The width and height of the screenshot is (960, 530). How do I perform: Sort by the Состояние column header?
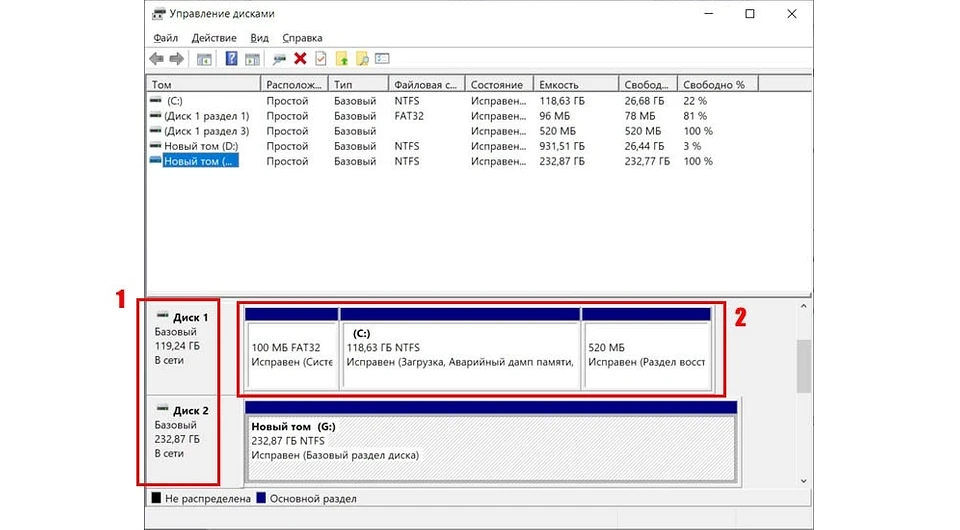[499, 84]
